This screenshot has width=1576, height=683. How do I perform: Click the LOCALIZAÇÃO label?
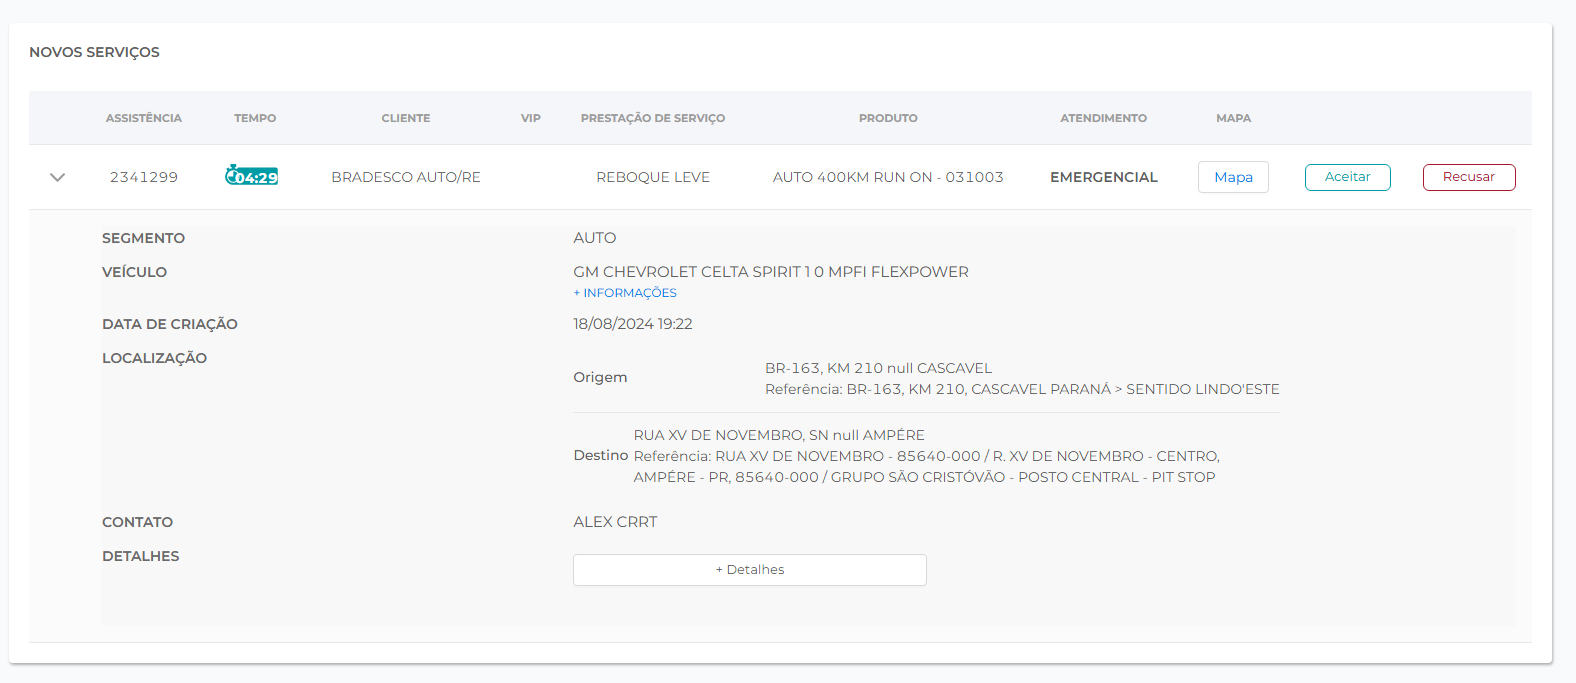point(154,358)
